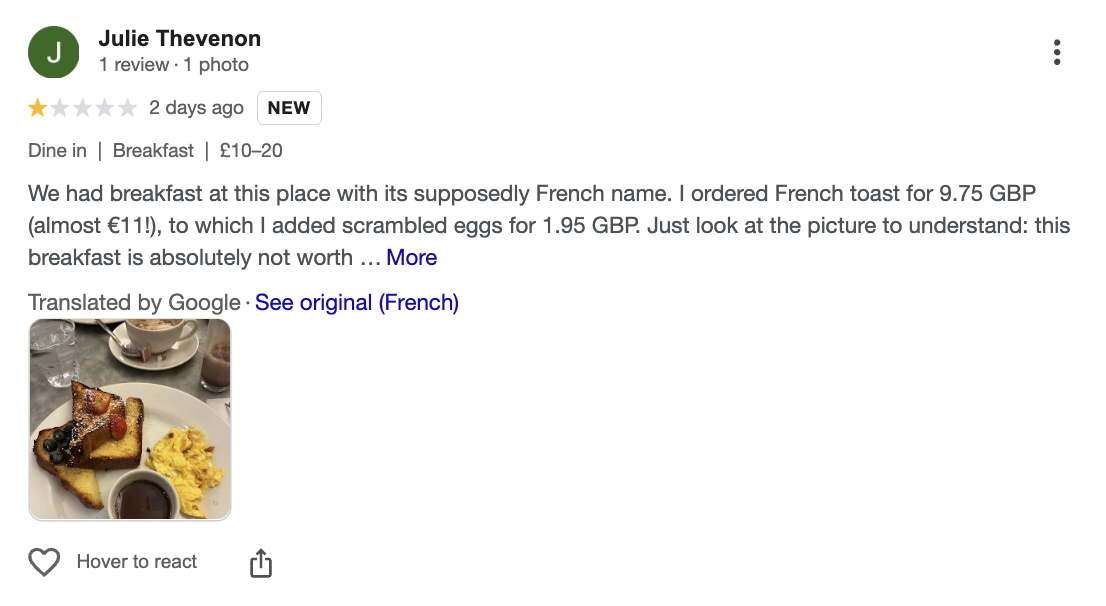The image size is (1106, 606).
Task: Click the "Translated by Google" text
Action: pos(134,302)
